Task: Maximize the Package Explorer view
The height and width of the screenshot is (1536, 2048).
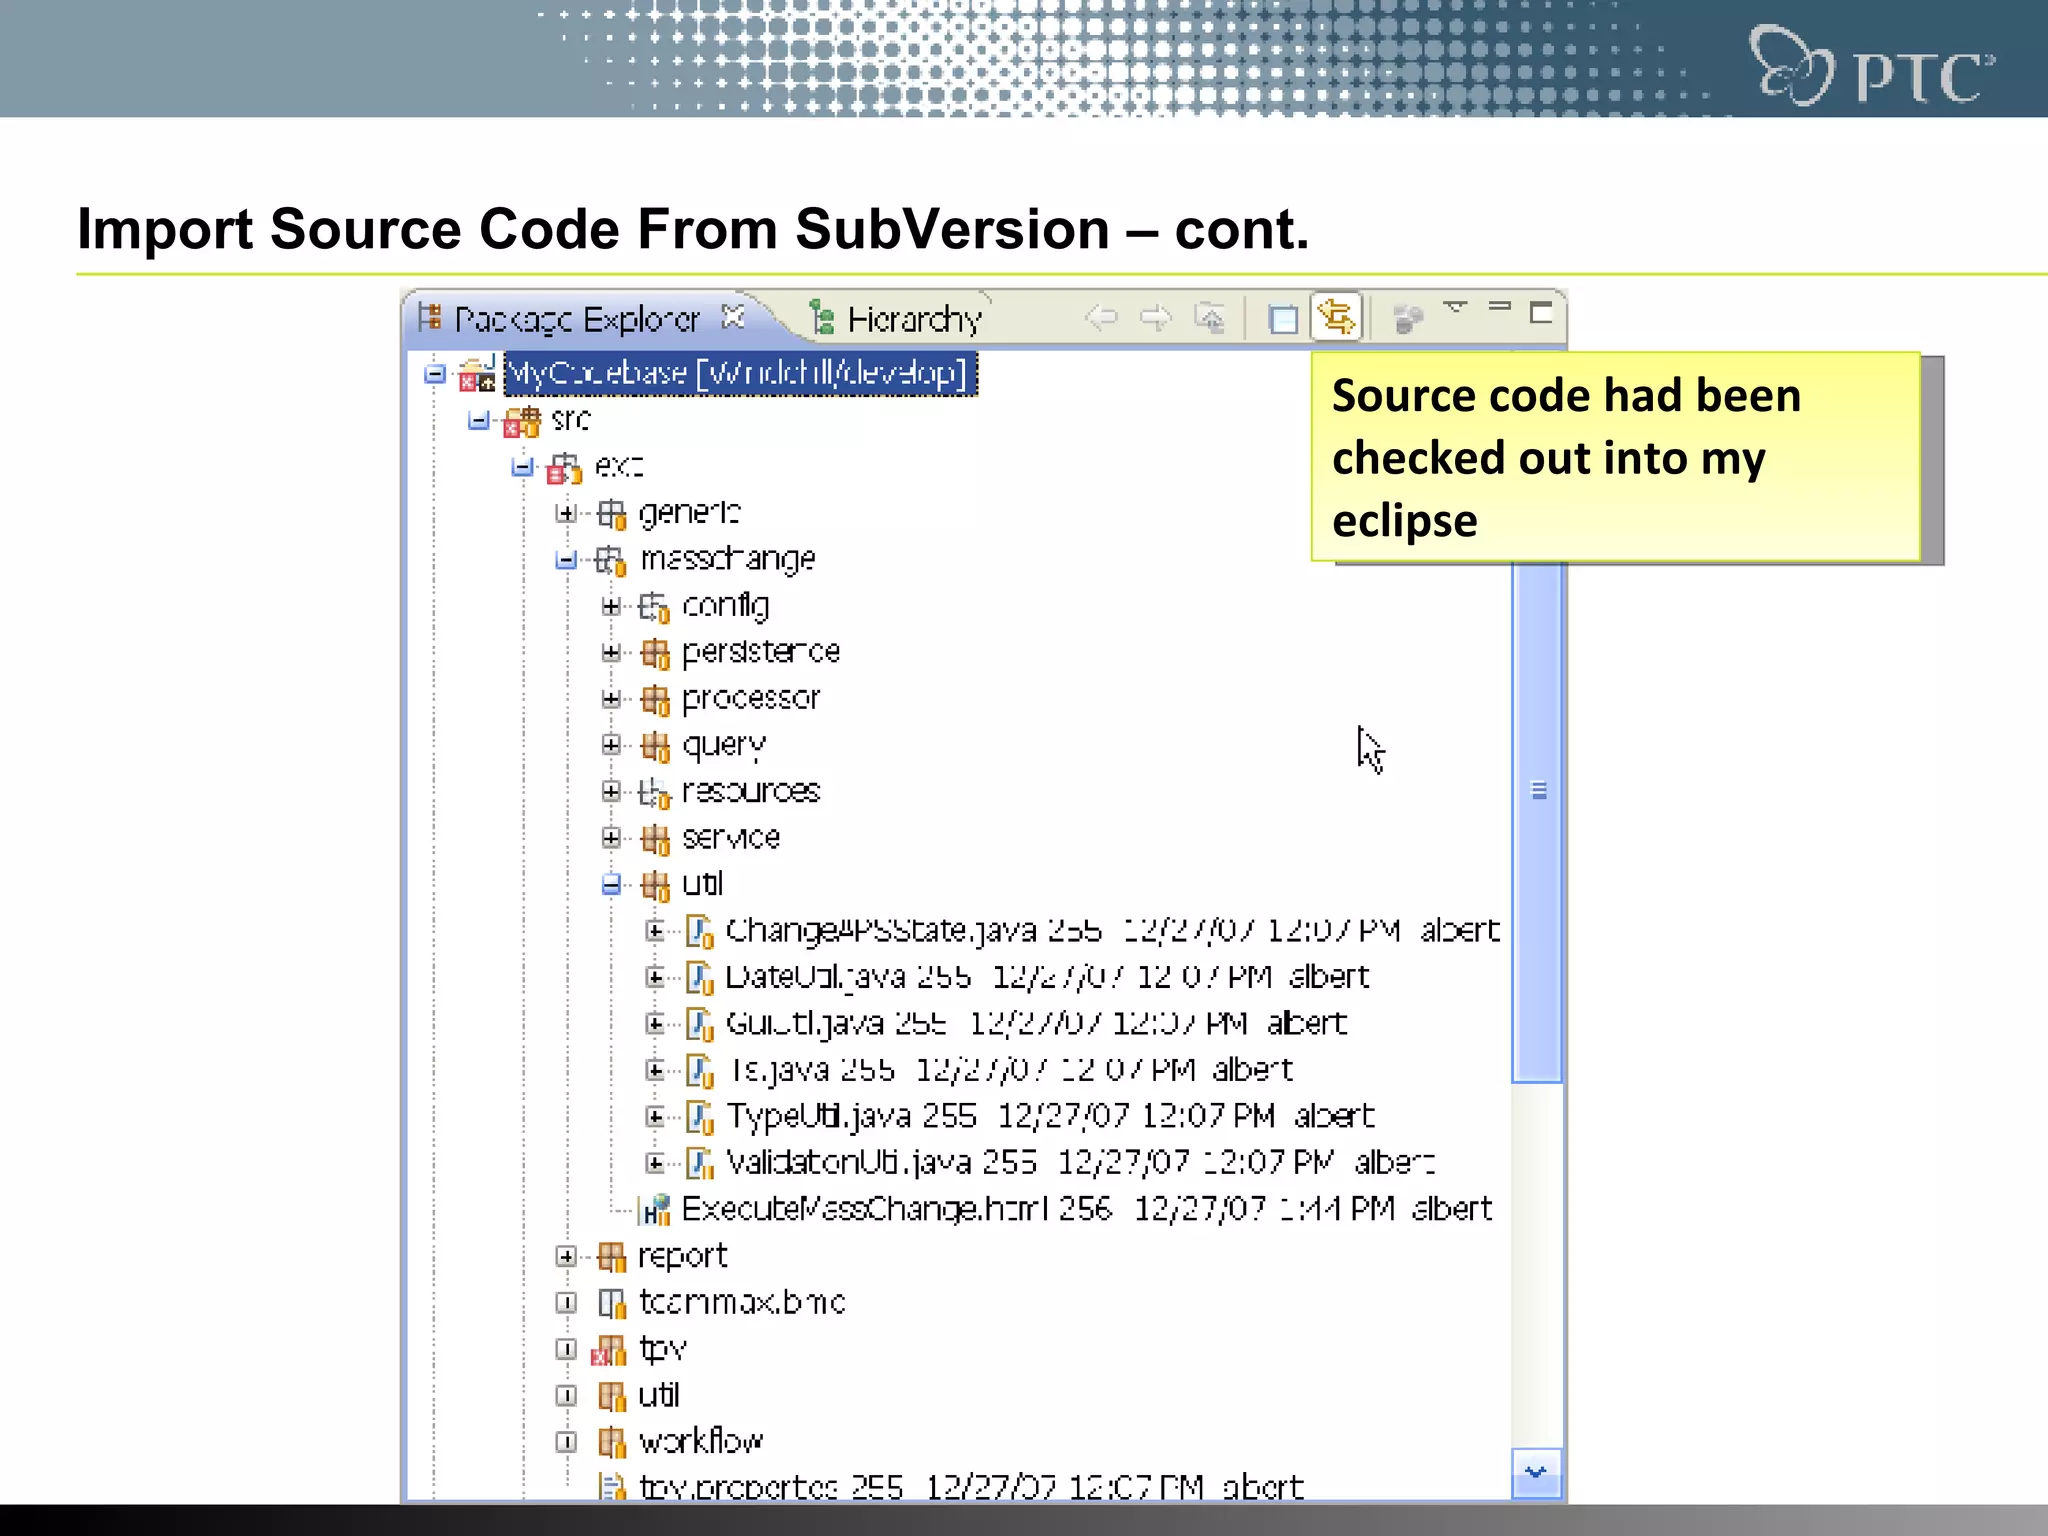Action: (x=1541, y=313)
